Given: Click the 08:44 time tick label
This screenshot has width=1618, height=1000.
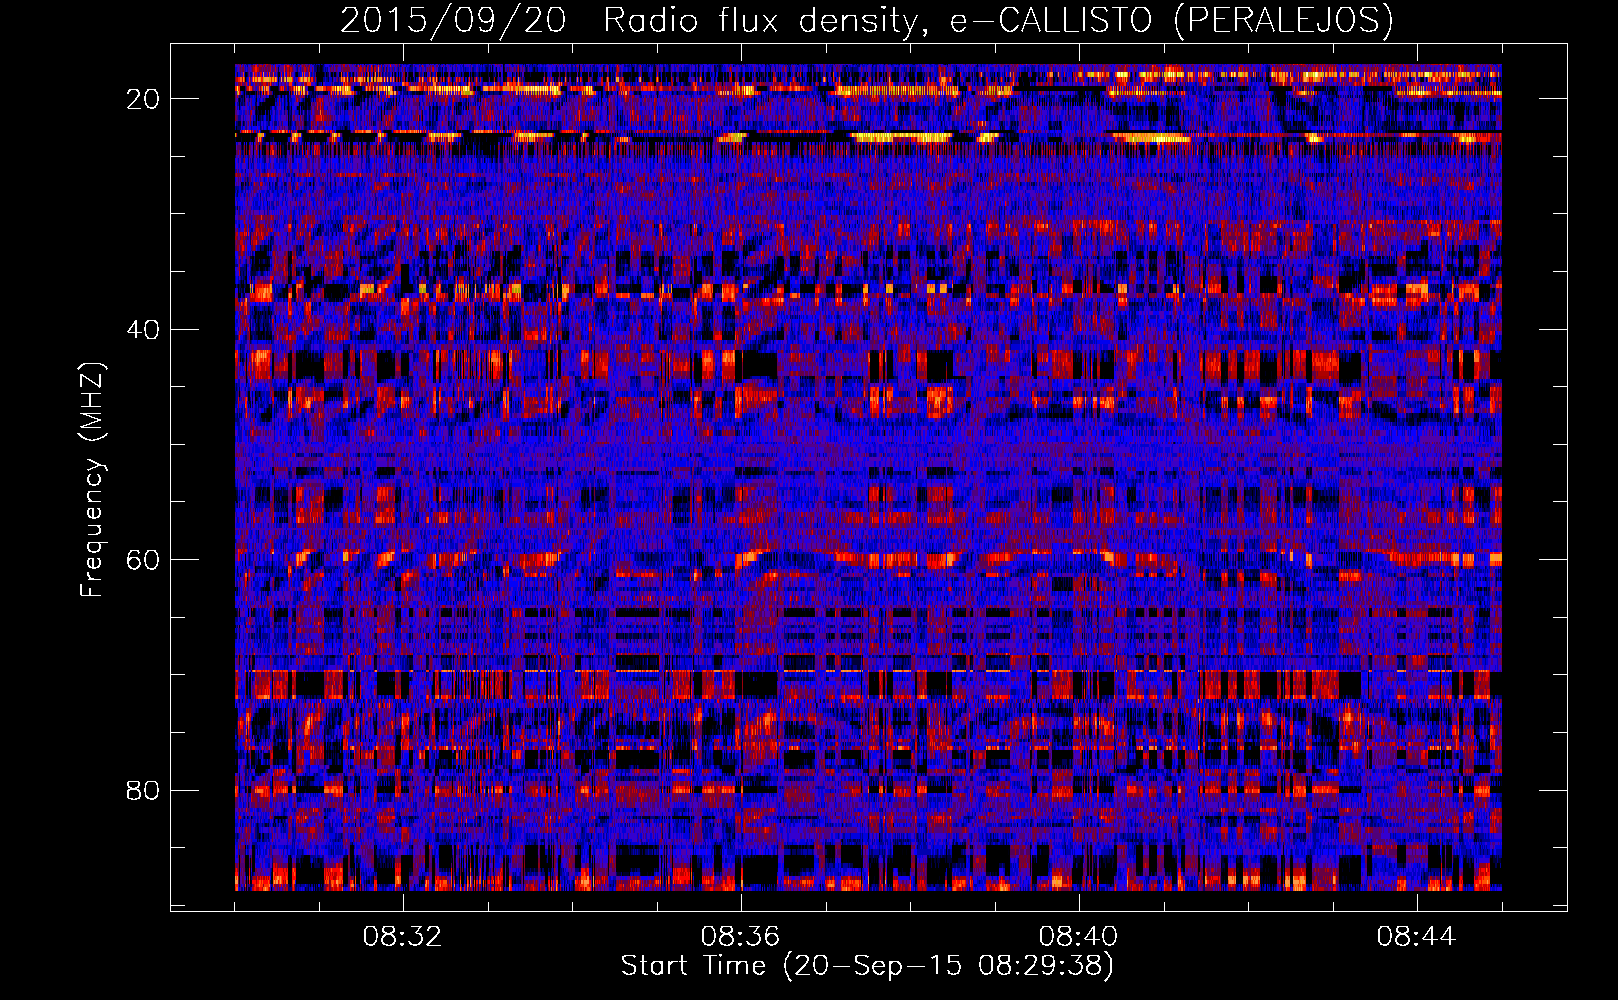Looking at the screenshot, I should pyautogui.click(x=1416, y=937).
